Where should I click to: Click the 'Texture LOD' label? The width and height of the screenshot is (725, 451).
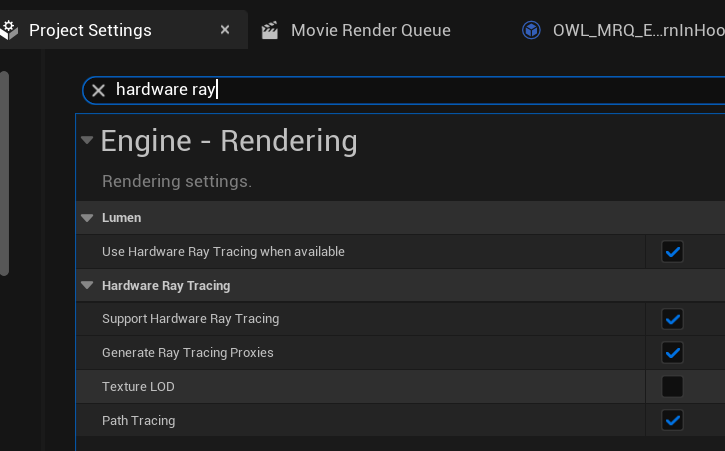pyautogui.click(x=138, y=387)
